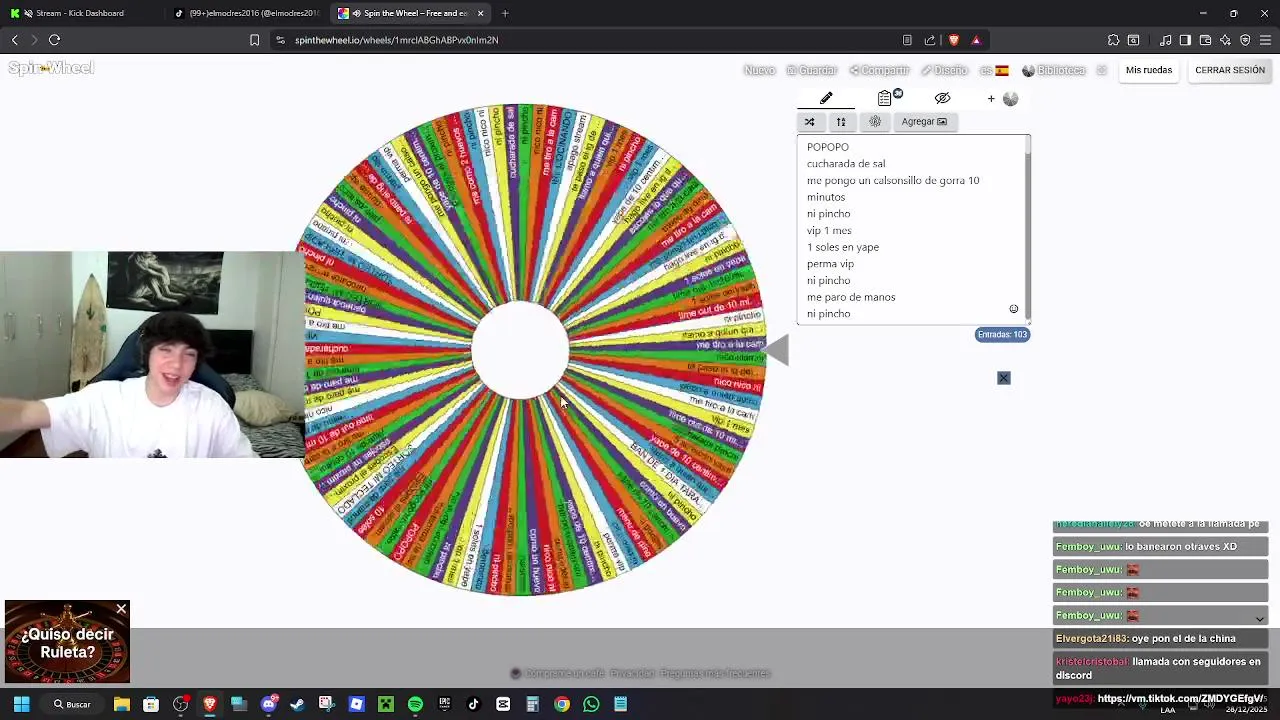Close the panel with the X button
Viewport: 1280px width, 720px height.
pyautogui.click(x=1004, y=378)
